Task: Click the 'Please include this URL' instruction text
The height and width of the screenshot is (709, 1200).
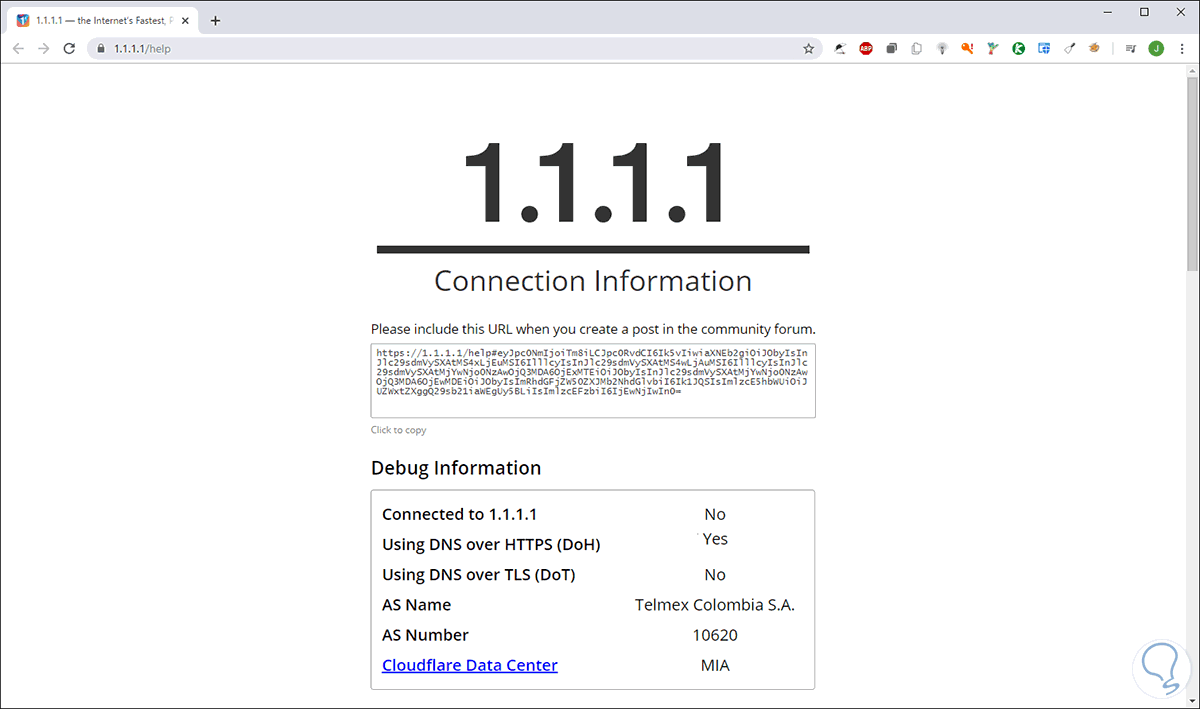Action: [x=593, y=328]
